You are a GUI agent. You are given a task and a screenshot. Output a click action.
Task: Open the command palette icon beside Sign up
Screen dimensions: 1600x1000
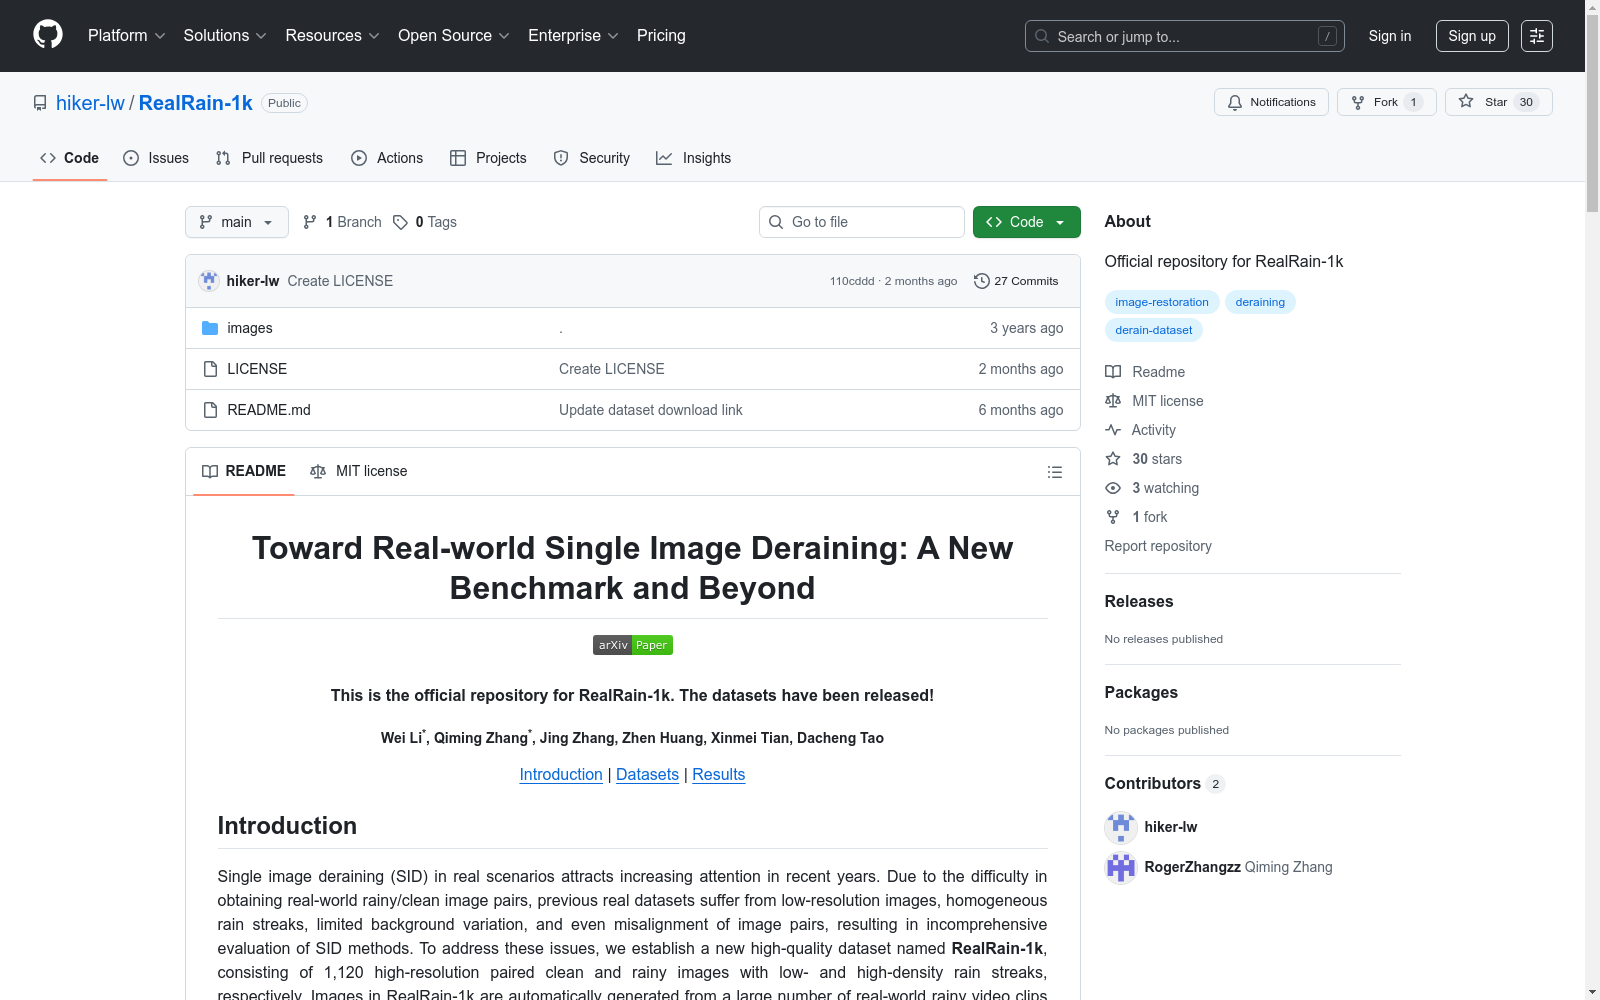1537,36
